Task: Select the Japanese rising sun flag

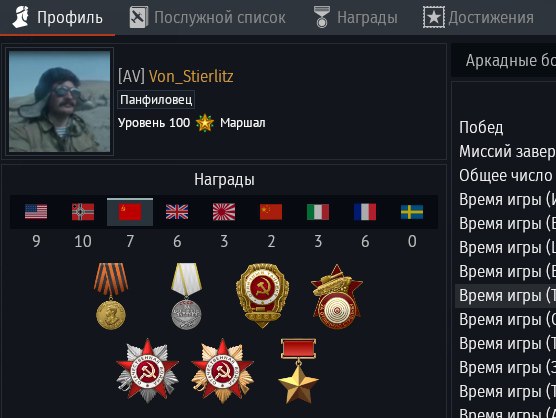Action: (224, 212)
